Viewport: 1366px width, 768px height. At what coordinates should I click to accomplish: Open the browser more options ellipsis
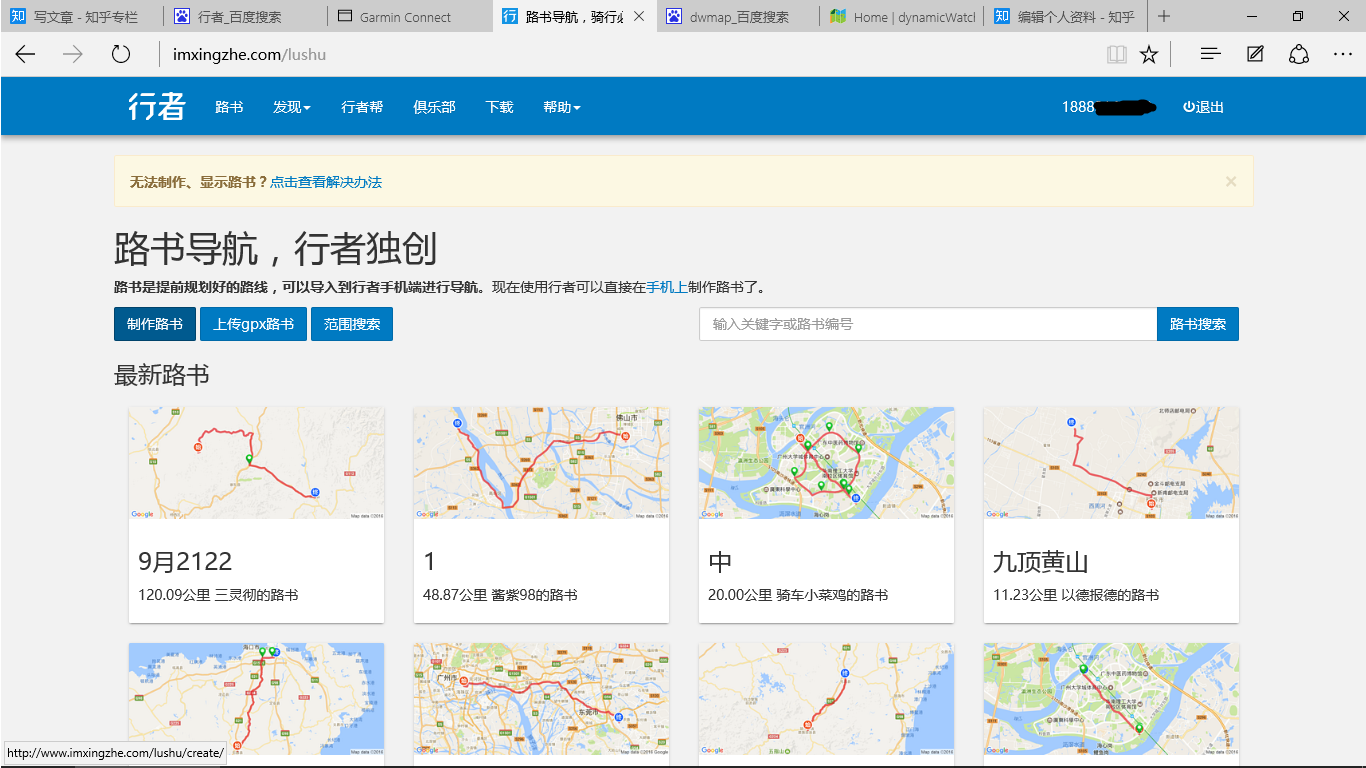(x=1343, y=54)
